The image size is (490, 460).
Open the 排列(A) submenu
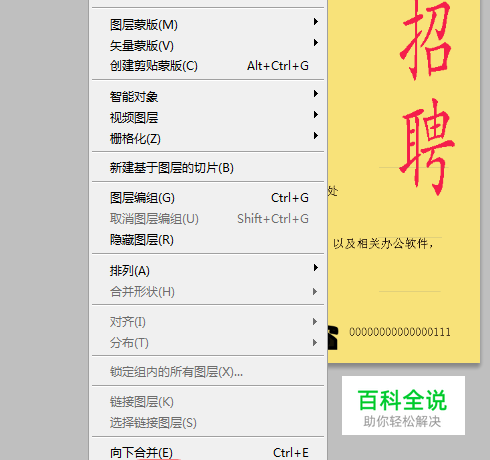click(208, 270)
